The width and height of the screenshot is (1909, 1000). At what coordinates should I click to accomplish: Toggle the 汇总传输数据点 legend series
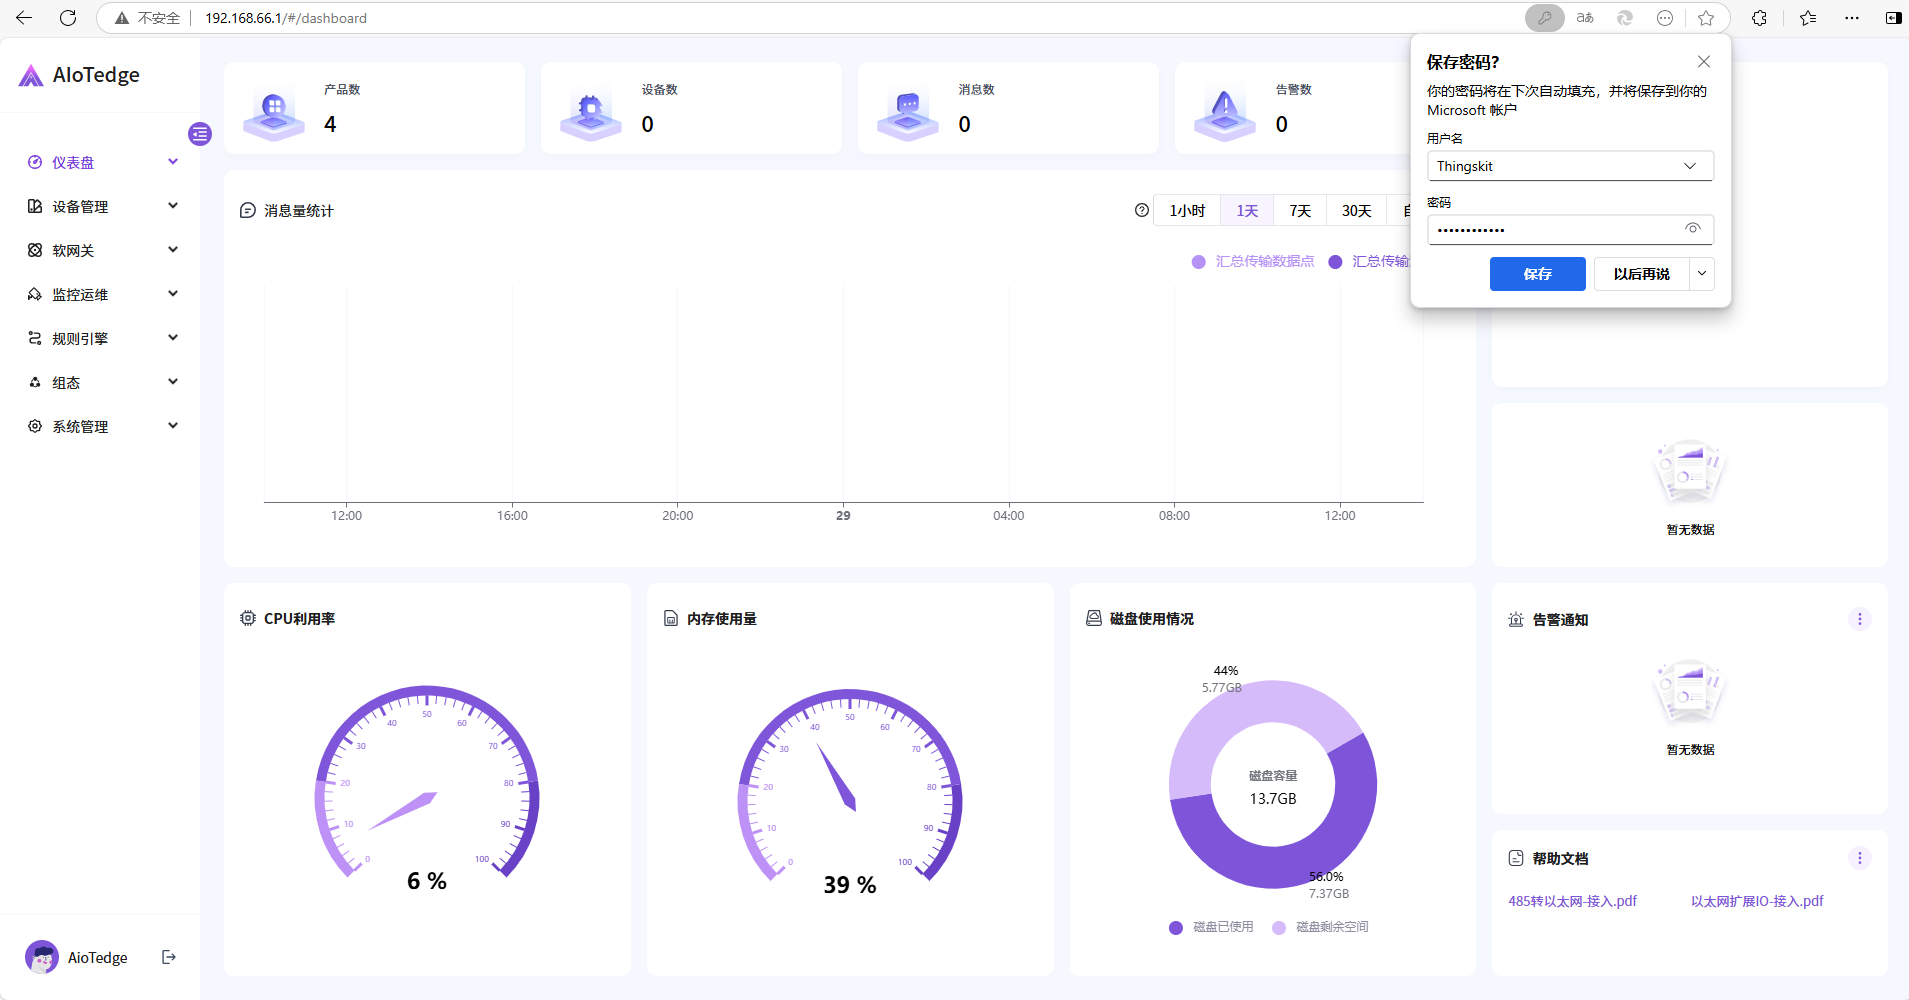coord(1254,262)
